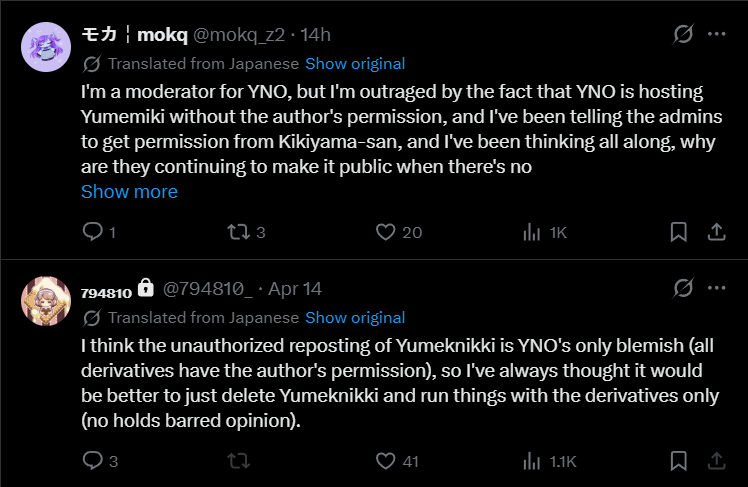Image resolution: width=748 pixels, height=487 pixels.
Task: View analytics of mokq's tweet
Action: (532, 232)
